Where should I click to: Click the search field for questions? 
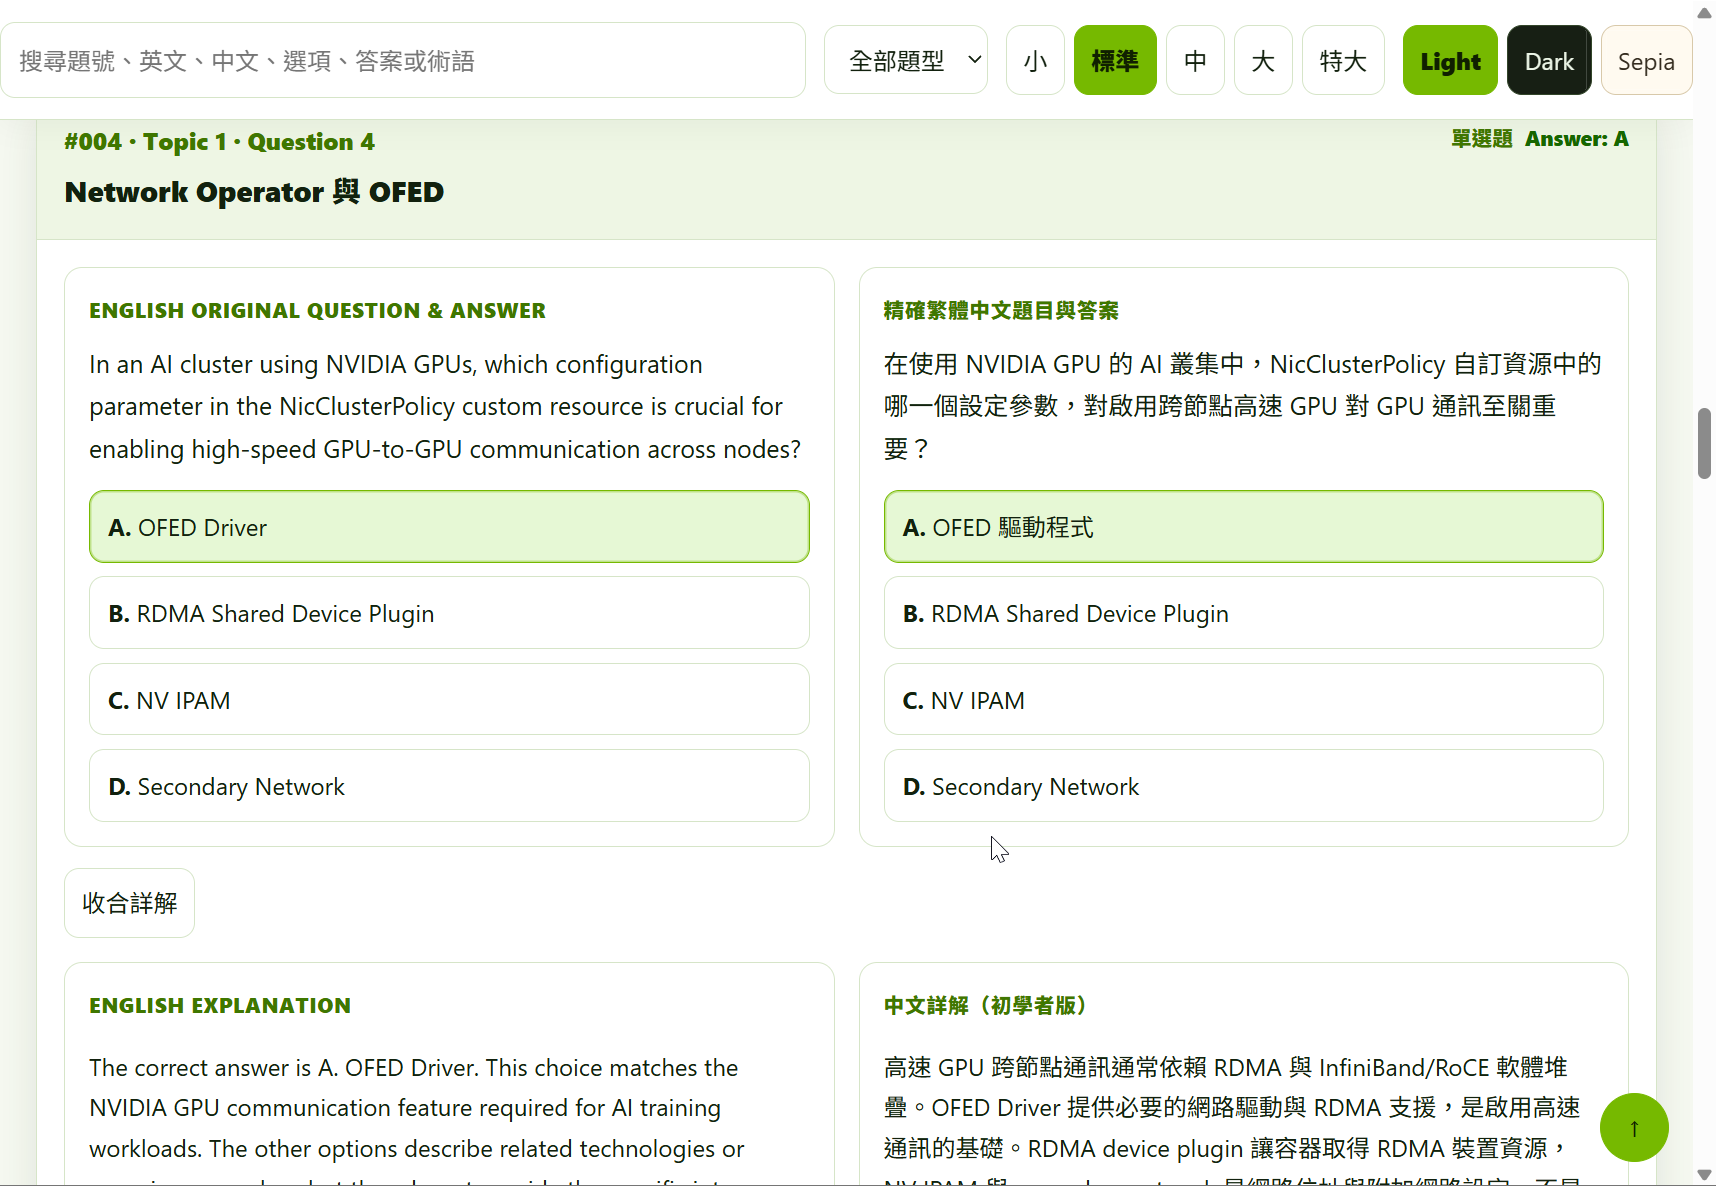click(x=403, y=61)
